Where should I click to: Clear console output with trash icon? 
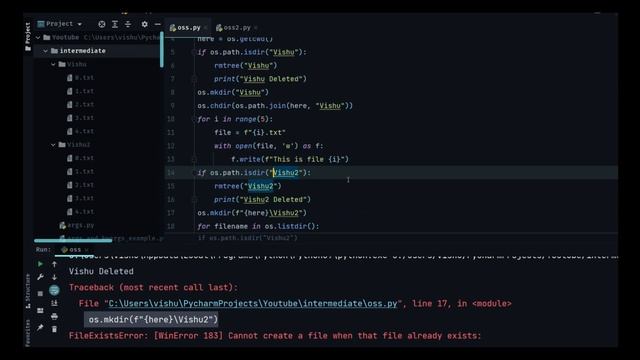54,329
